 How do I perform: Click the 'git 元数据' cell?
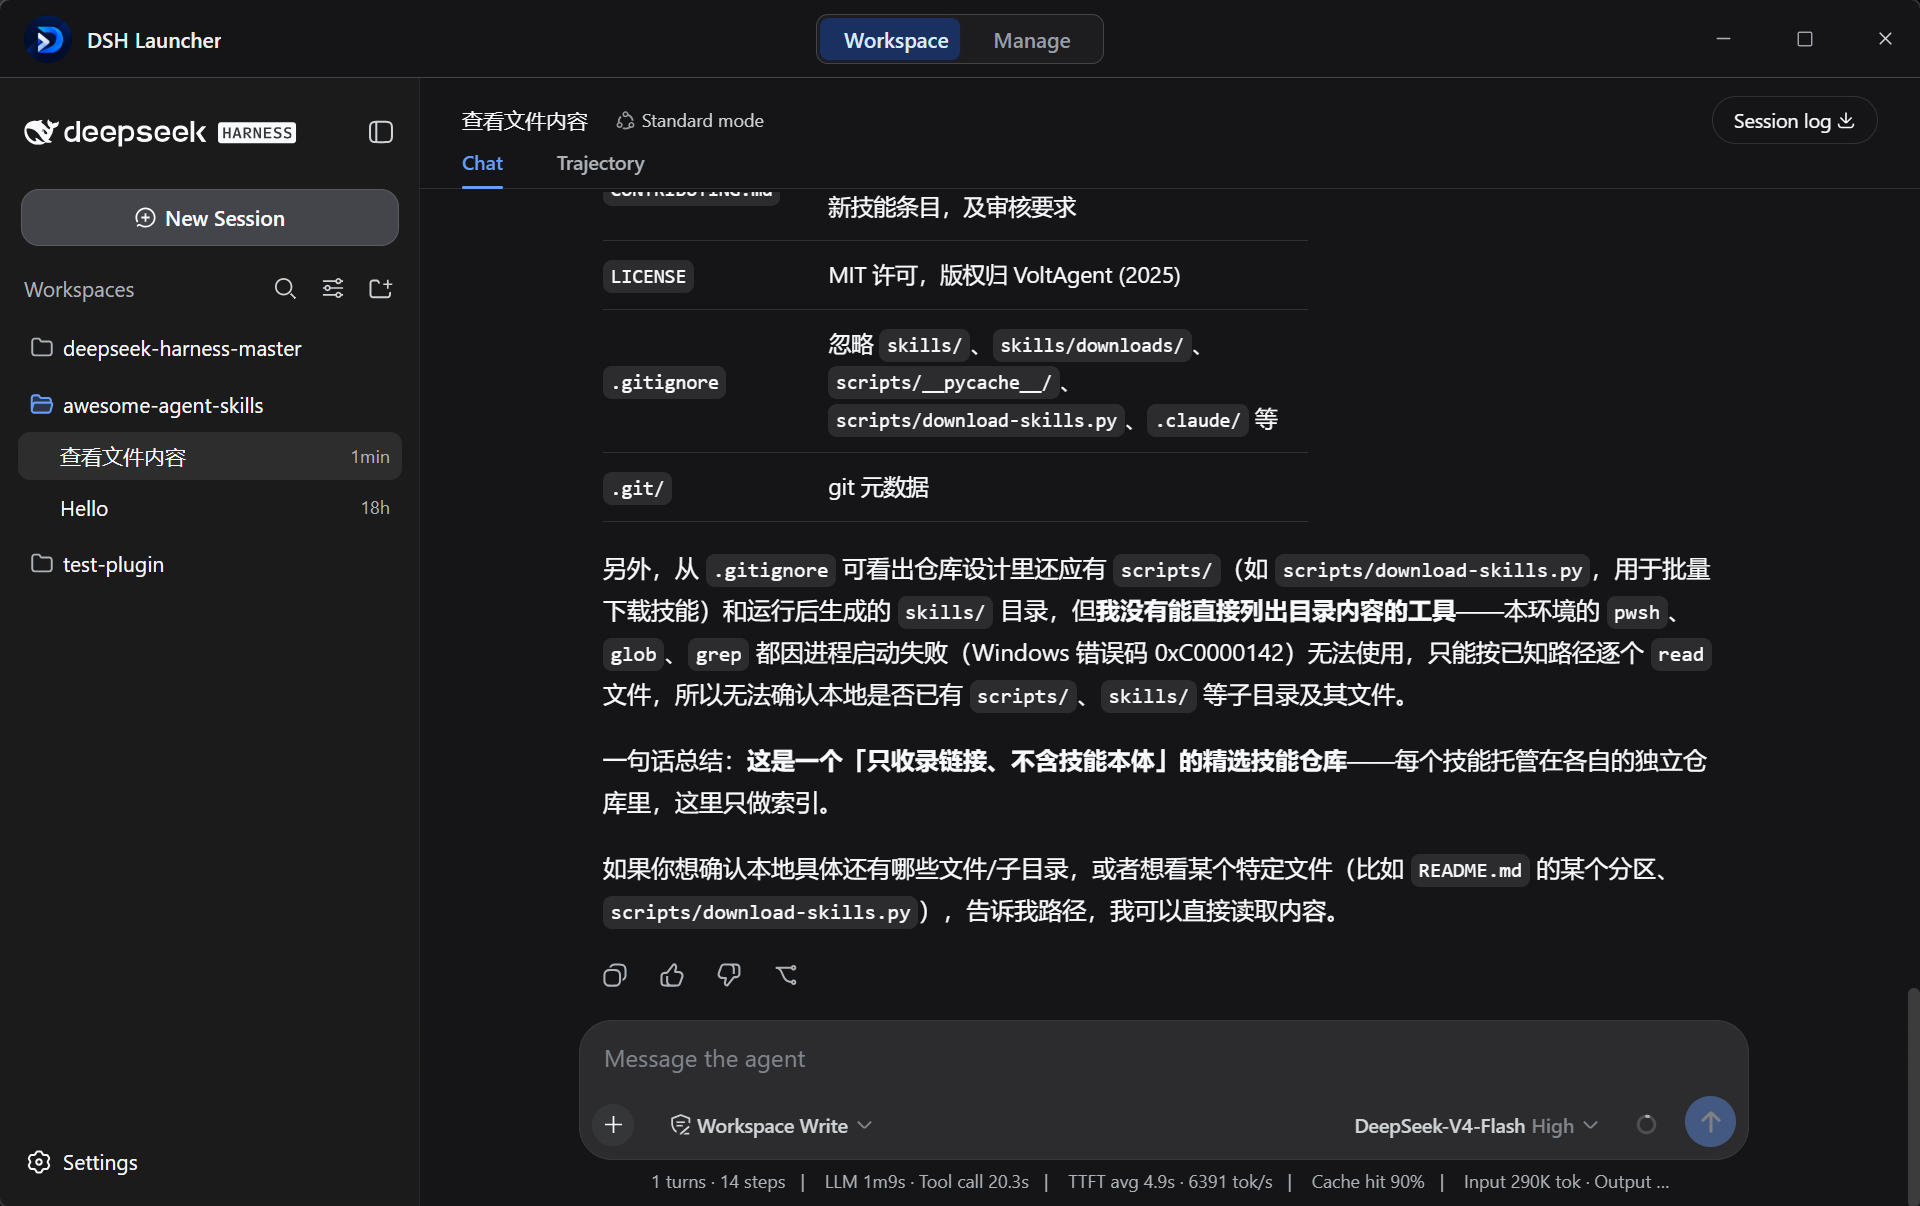click(x=878, y=488)
